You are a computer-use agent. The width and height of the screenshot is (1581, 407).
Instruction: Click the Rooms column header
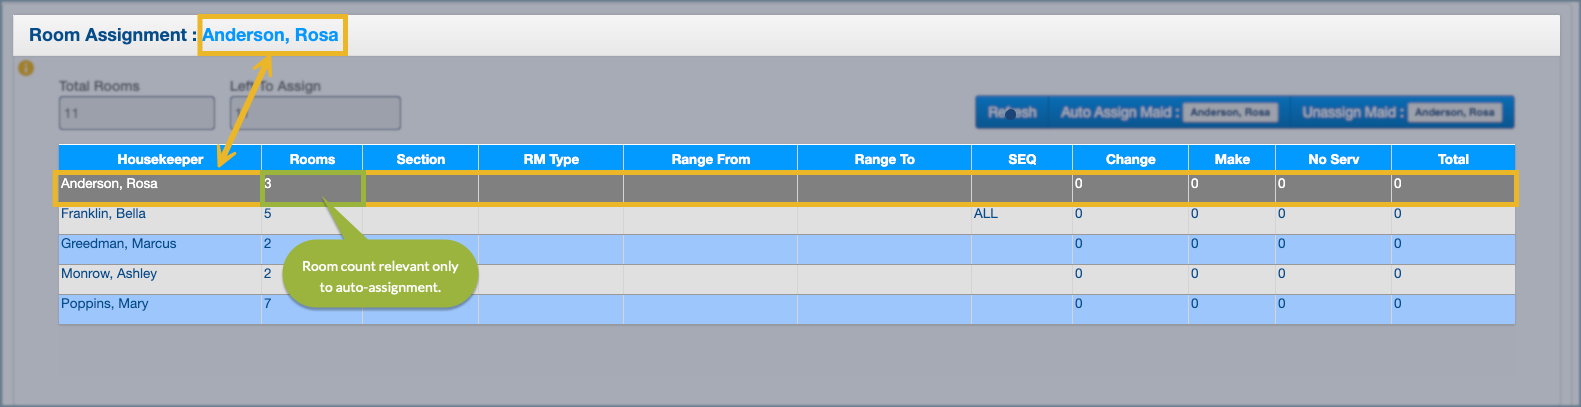(312, 159)
